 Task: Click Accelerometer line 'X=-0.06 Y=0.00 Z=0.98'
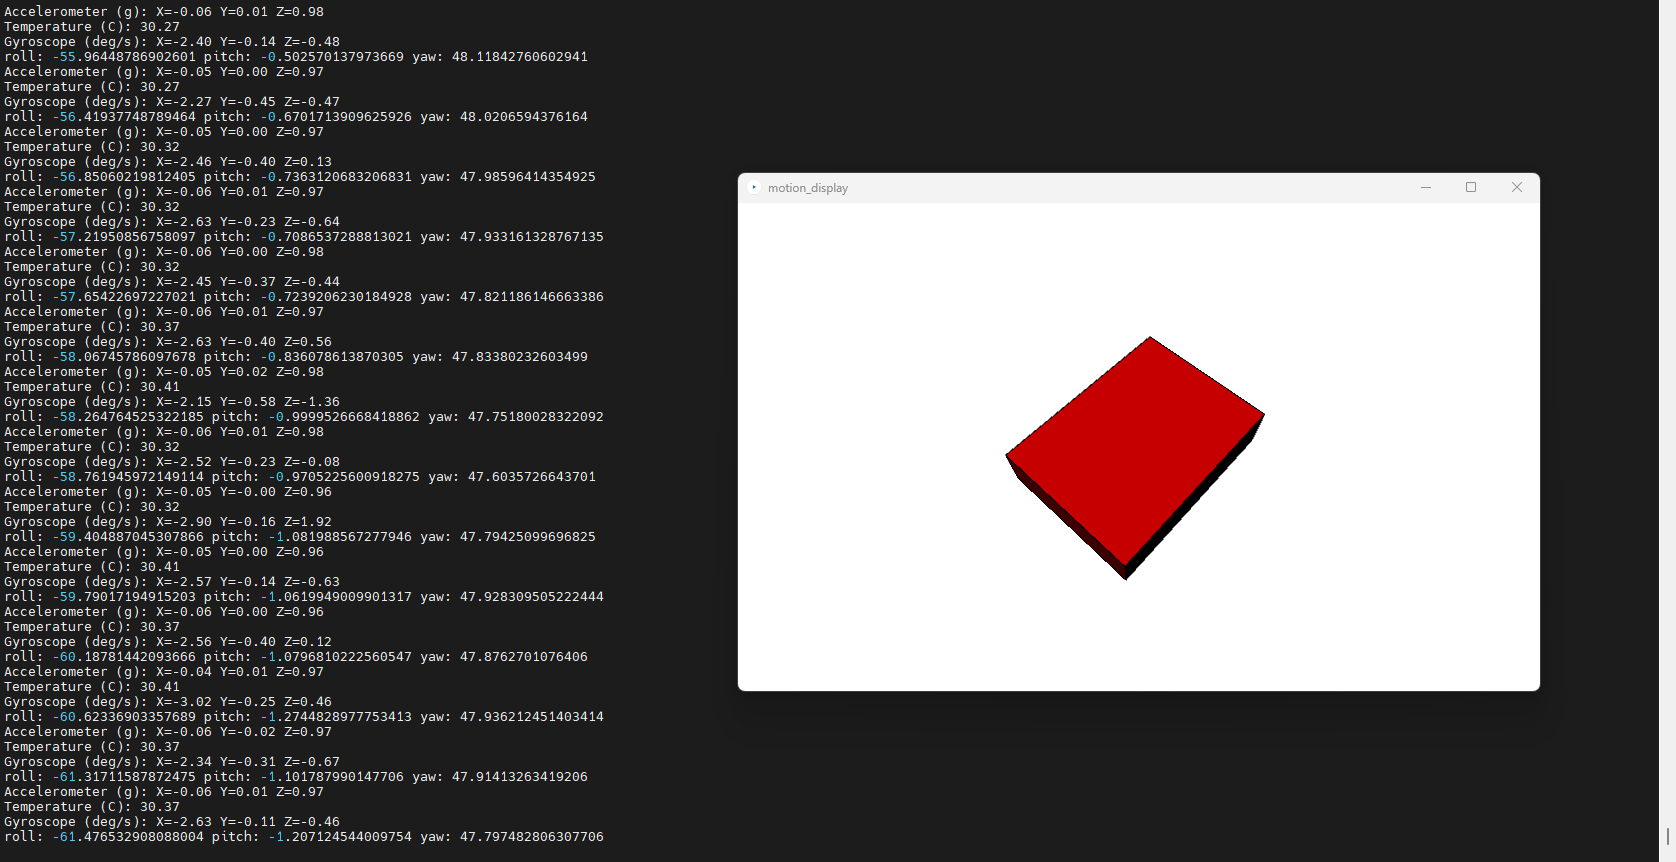point(164,252)
